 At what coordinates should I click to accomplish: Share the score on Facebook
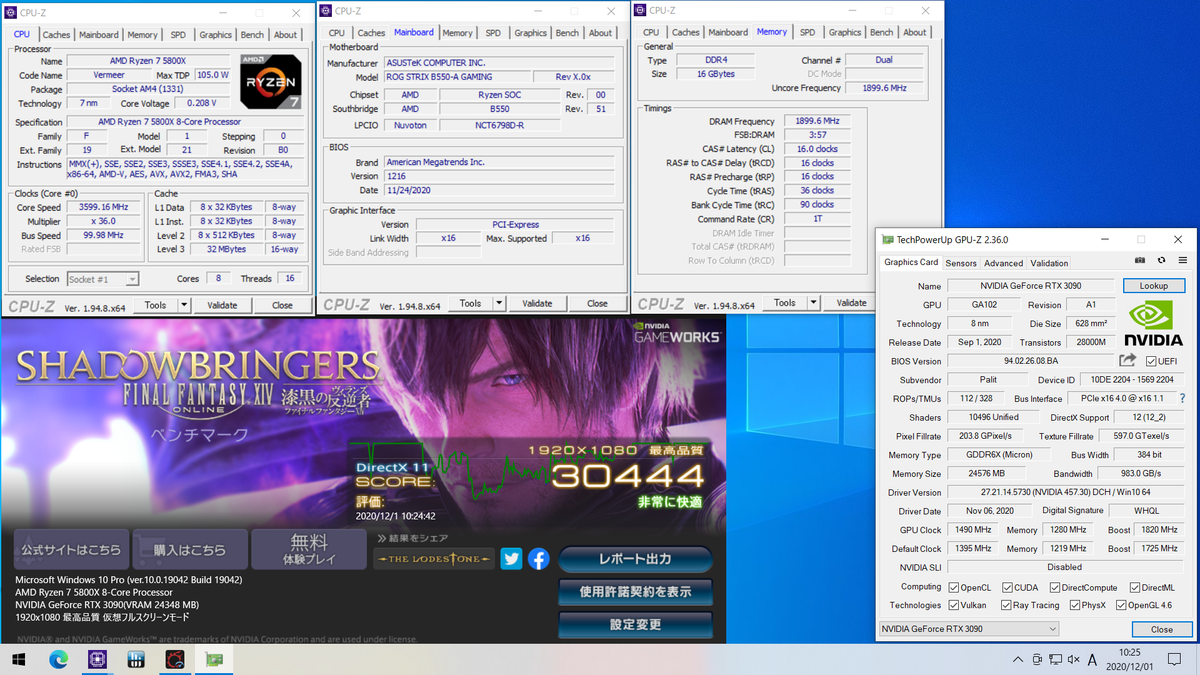538,559
